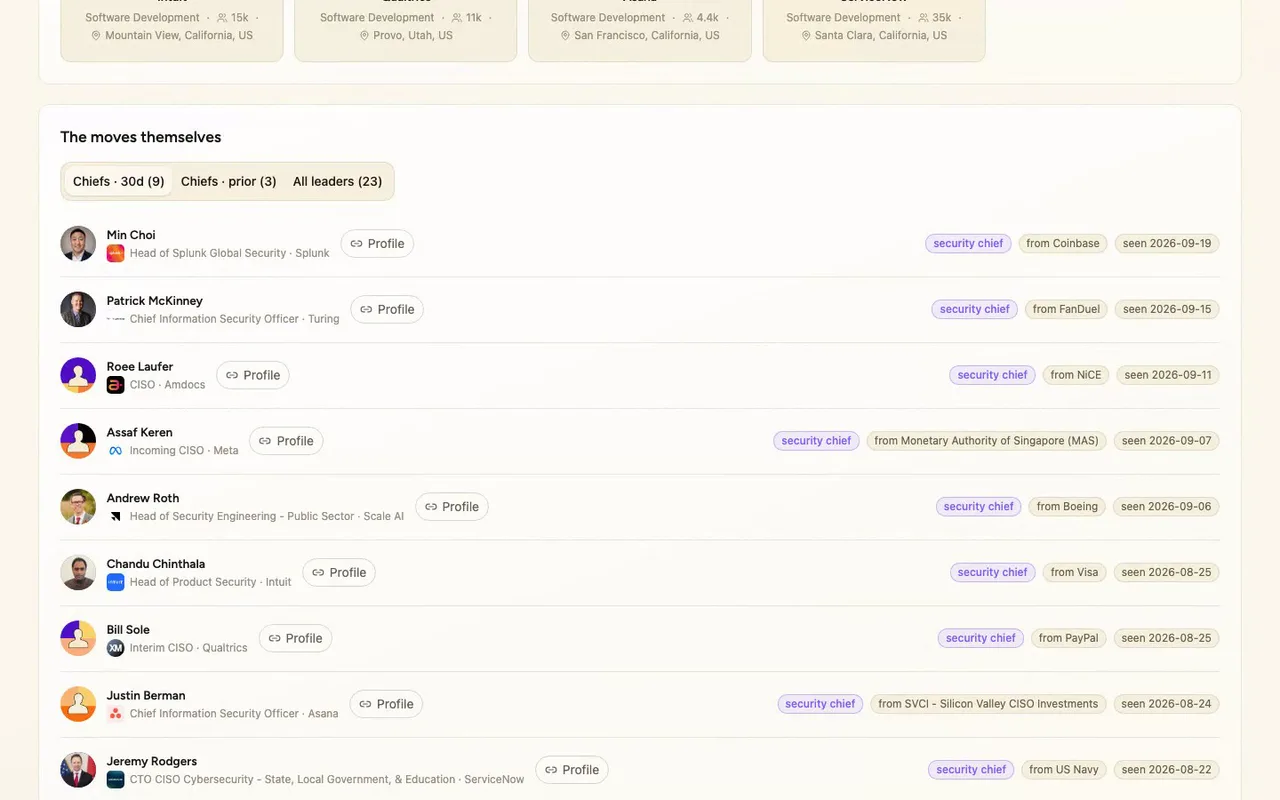This screenshot has width=1280, height=800.
Task: Click 'The moves themselves' heading
Action: 141,137
